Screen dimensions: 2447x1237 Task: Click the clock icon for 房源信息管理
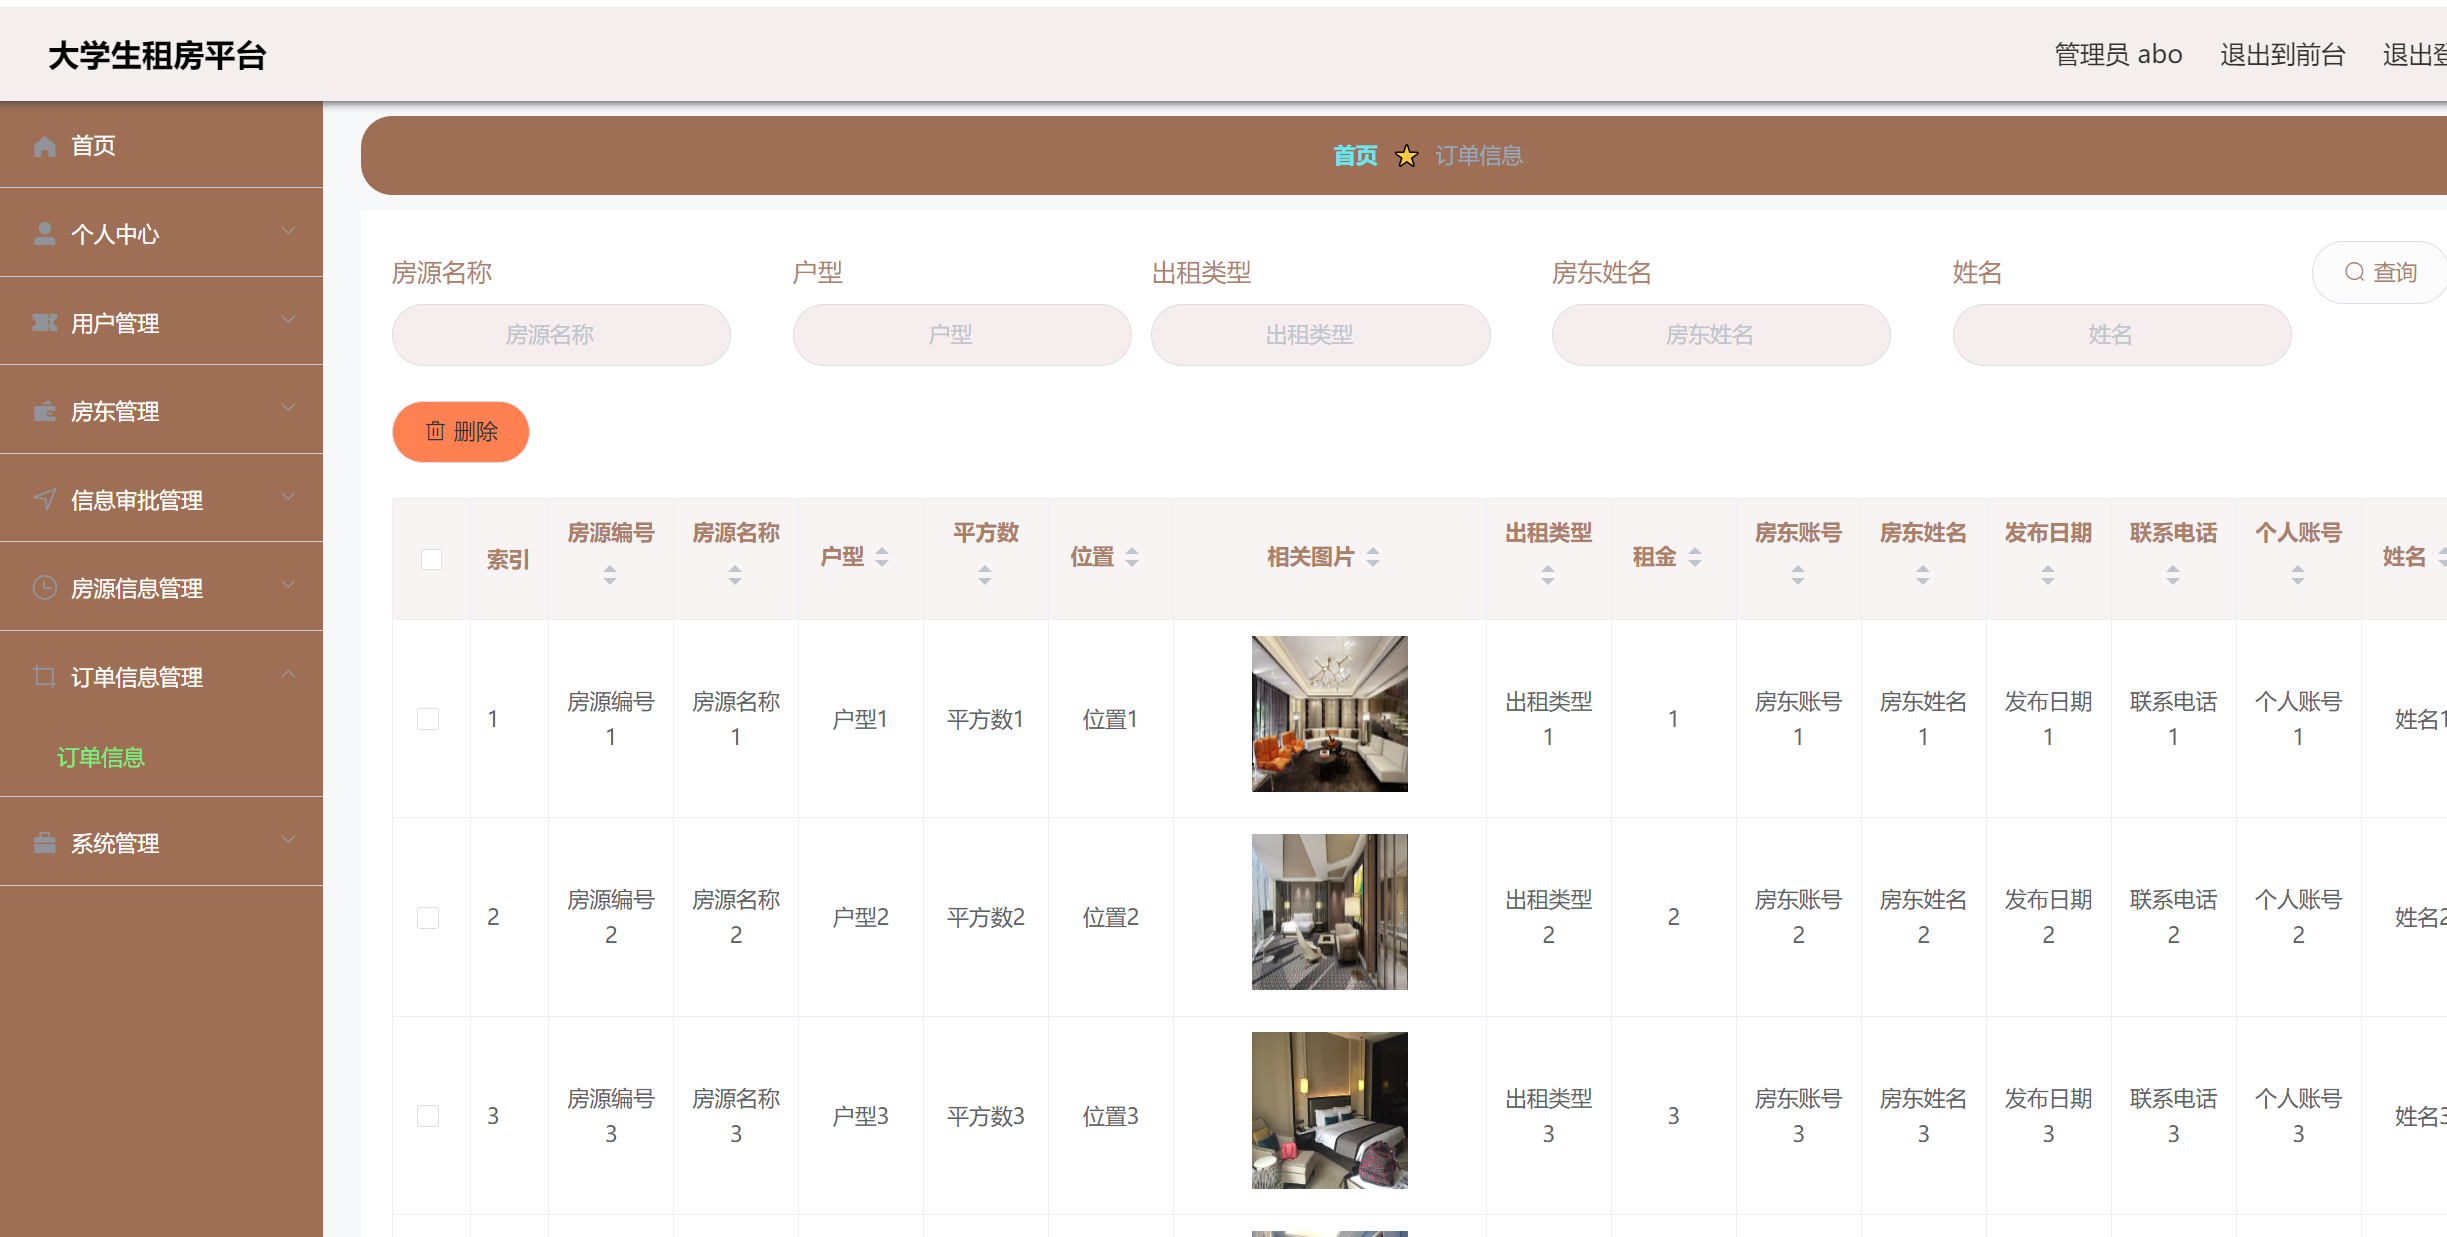tap(44, 588)
